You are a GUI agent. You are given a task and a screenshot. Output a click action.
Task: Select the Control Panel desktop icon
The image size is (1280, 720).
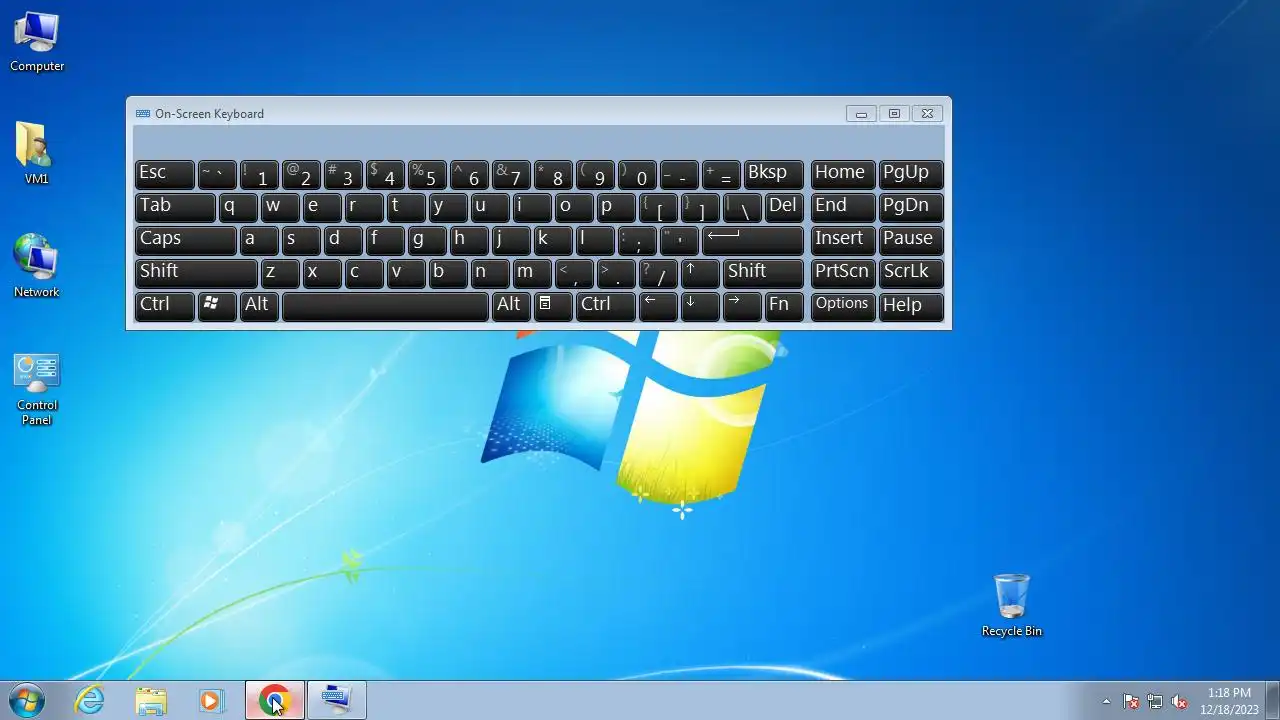pyautogui.click(x=37, y=389)
